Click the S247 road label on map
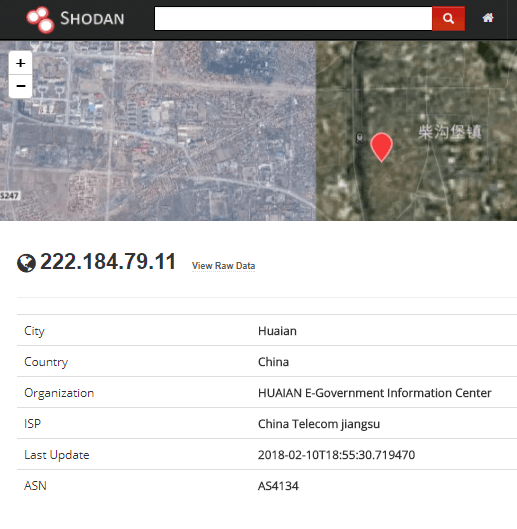 click(9, 196)
